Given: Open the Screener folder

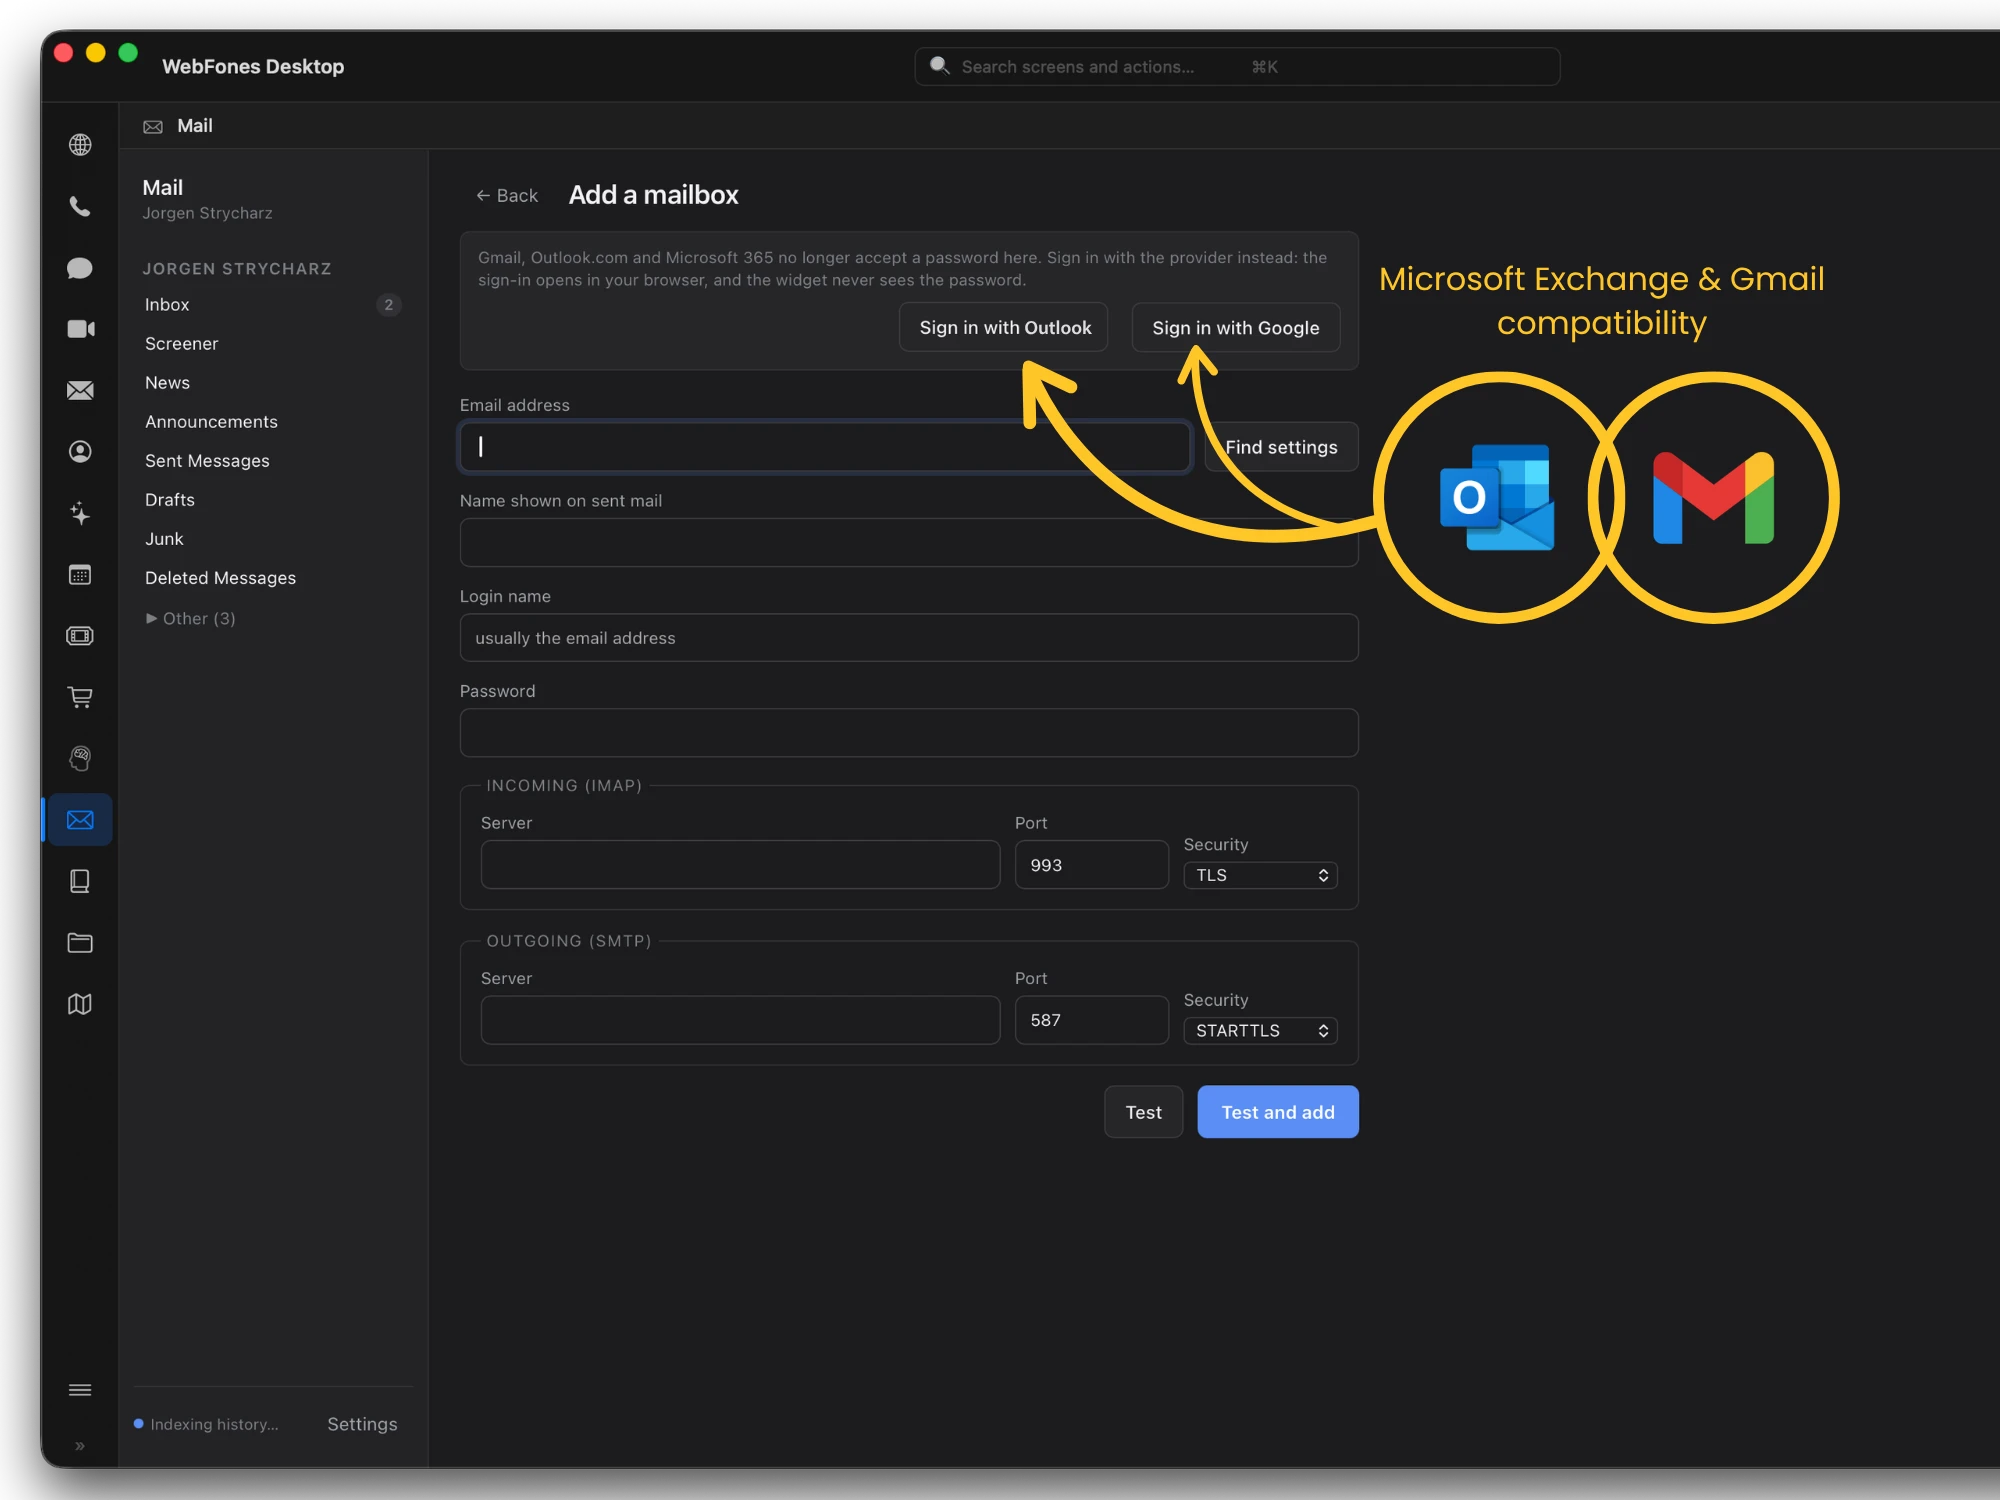Looking at the screenshot, I should coord(272,344).
